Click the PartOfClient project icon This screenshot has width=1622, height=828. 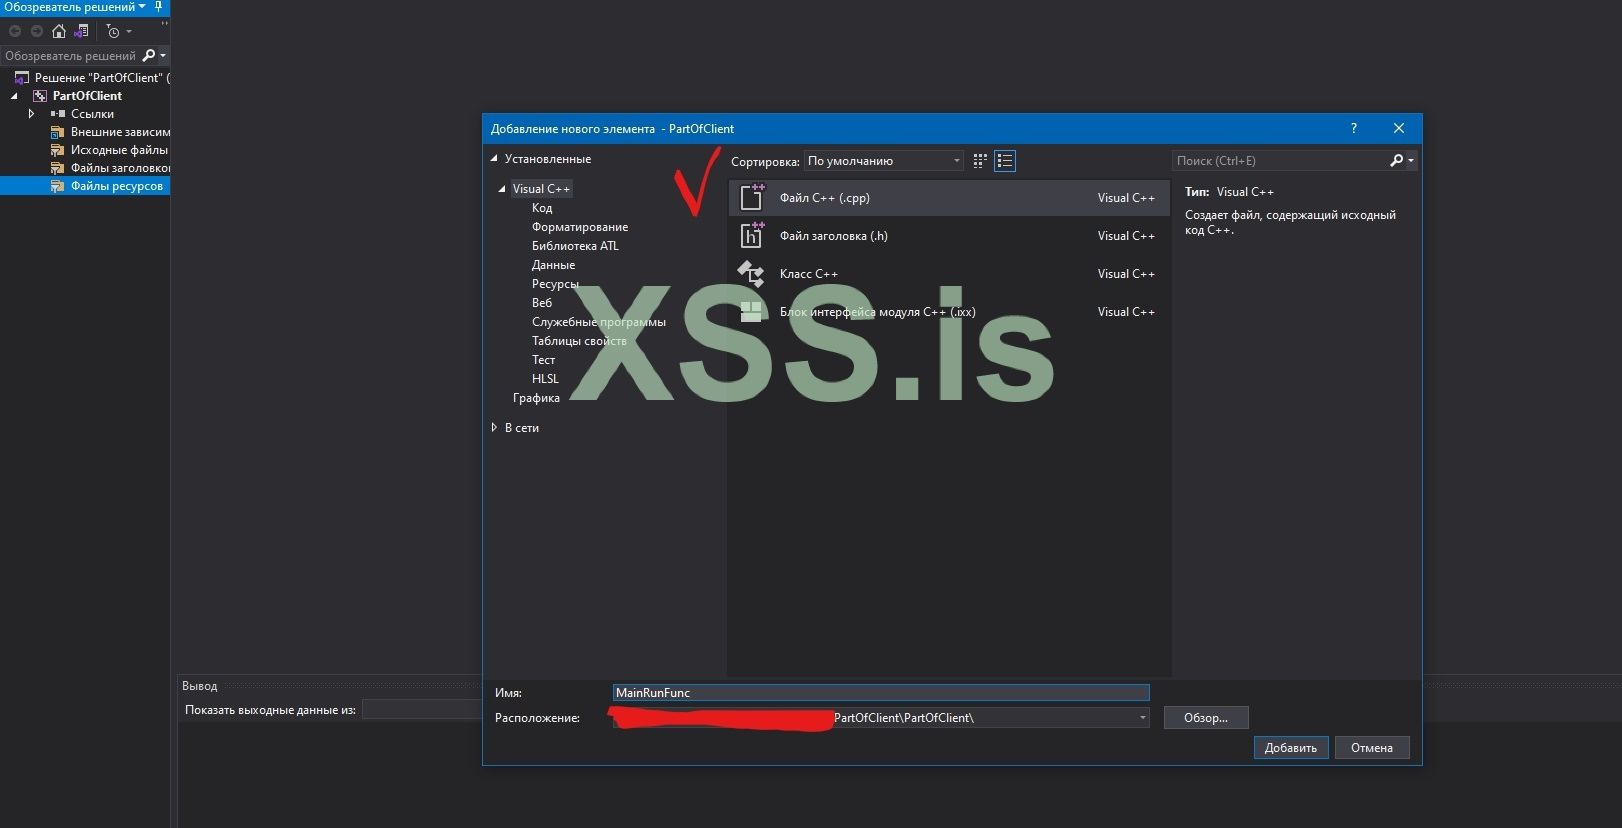point(40,96)
